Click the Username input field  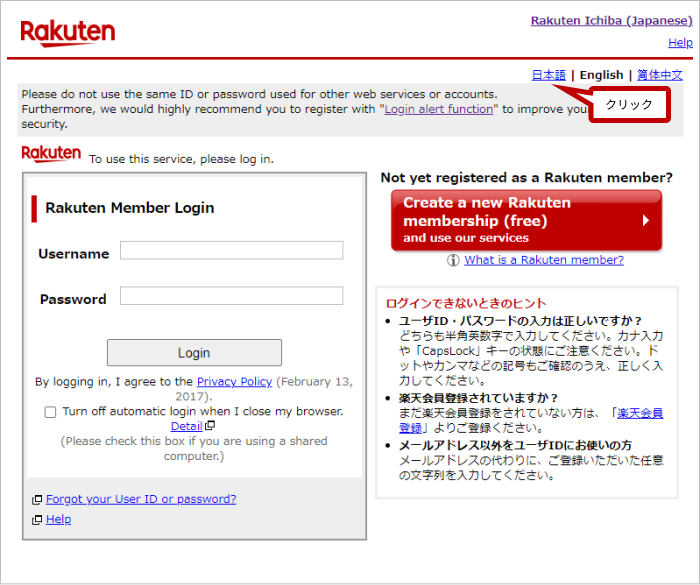pyautogui.click(x=232, y=250)
